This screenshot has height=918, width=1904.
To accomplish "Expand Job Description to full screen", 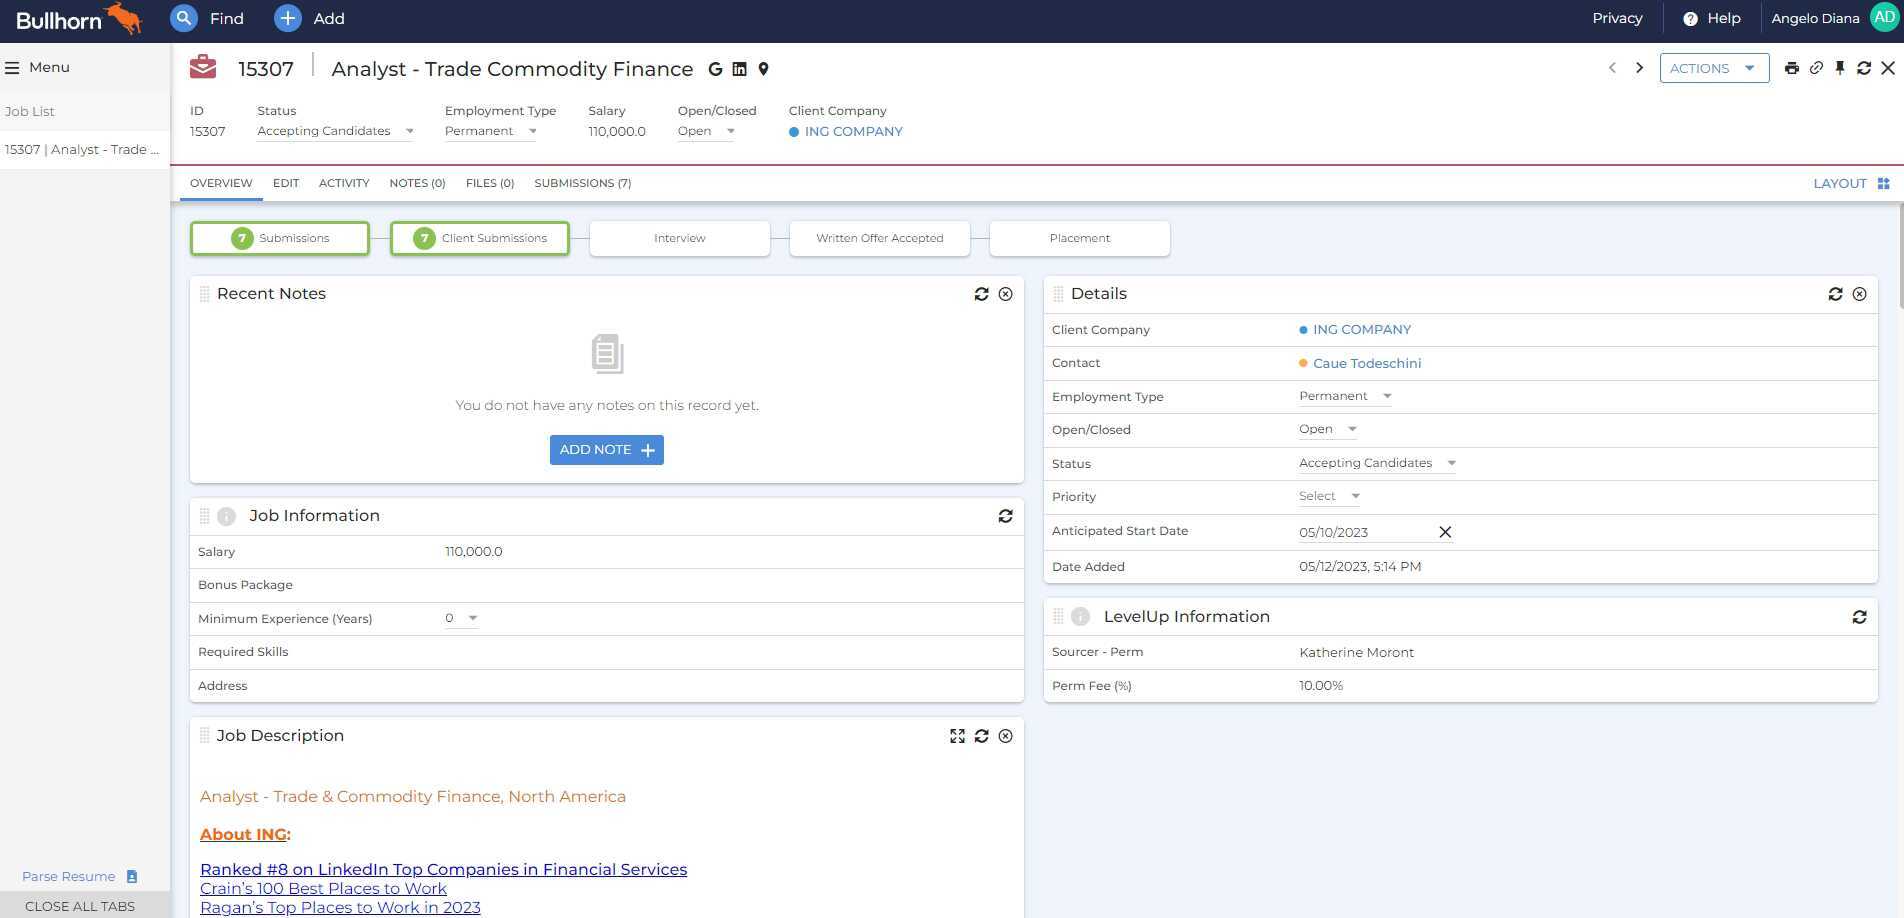I will tap(957, 736).
